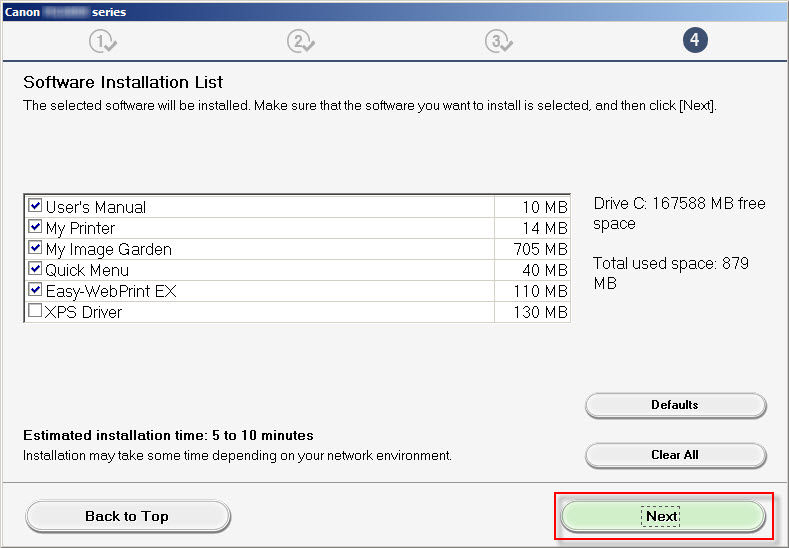Click the 110 MB size cell

click(532, 291)
